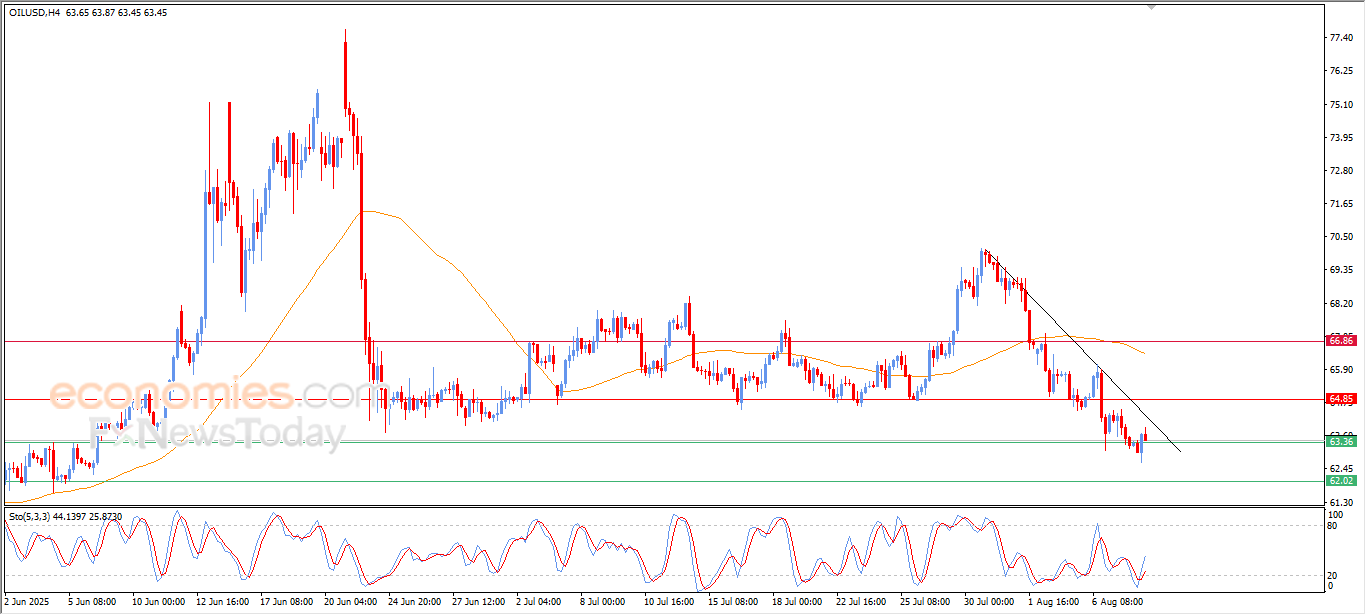Click the 20 Jun 04:00 time label
The height and width of the screenshot is (615, 1366).
click(x=352, y=602)
